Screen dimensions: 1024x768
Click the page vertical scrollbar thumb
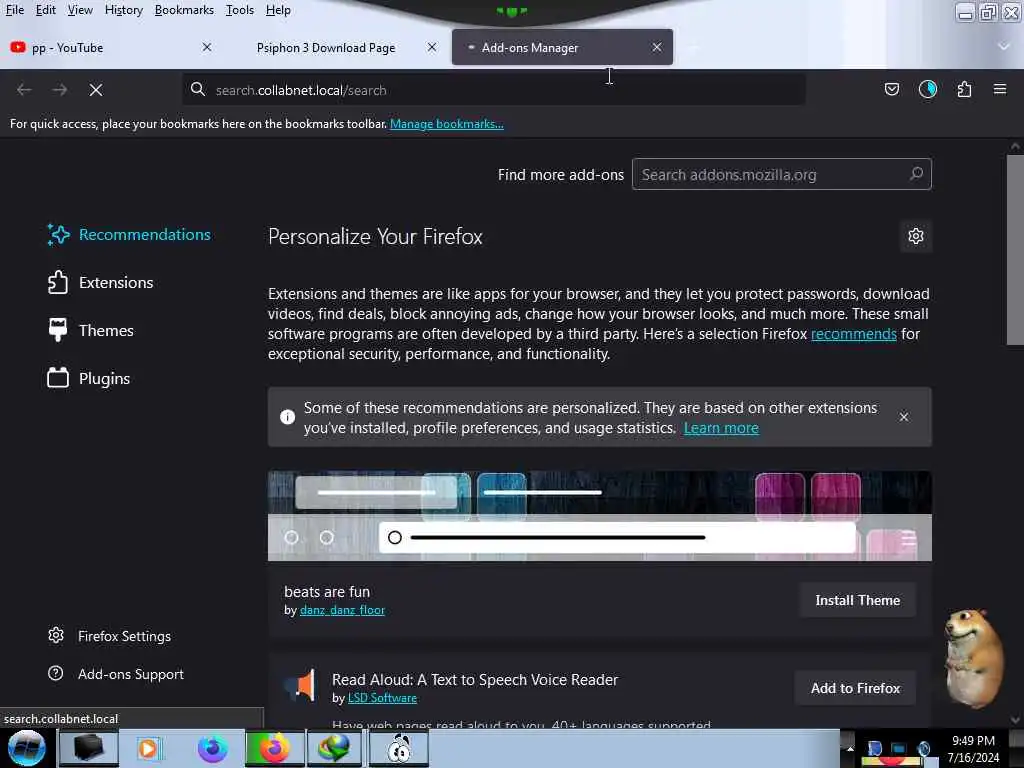click(x=1015, y=250)
